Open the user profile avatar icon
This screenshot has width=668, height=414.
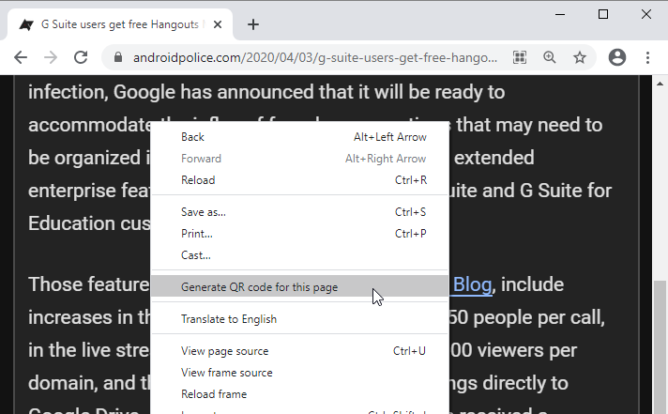pos(617,57)
